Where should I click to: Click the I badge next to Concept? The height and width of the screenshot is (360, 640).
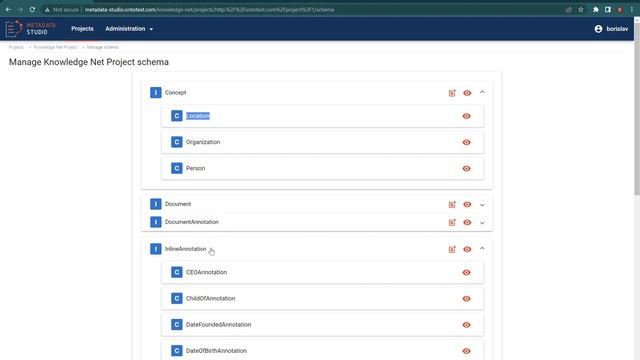156,93
